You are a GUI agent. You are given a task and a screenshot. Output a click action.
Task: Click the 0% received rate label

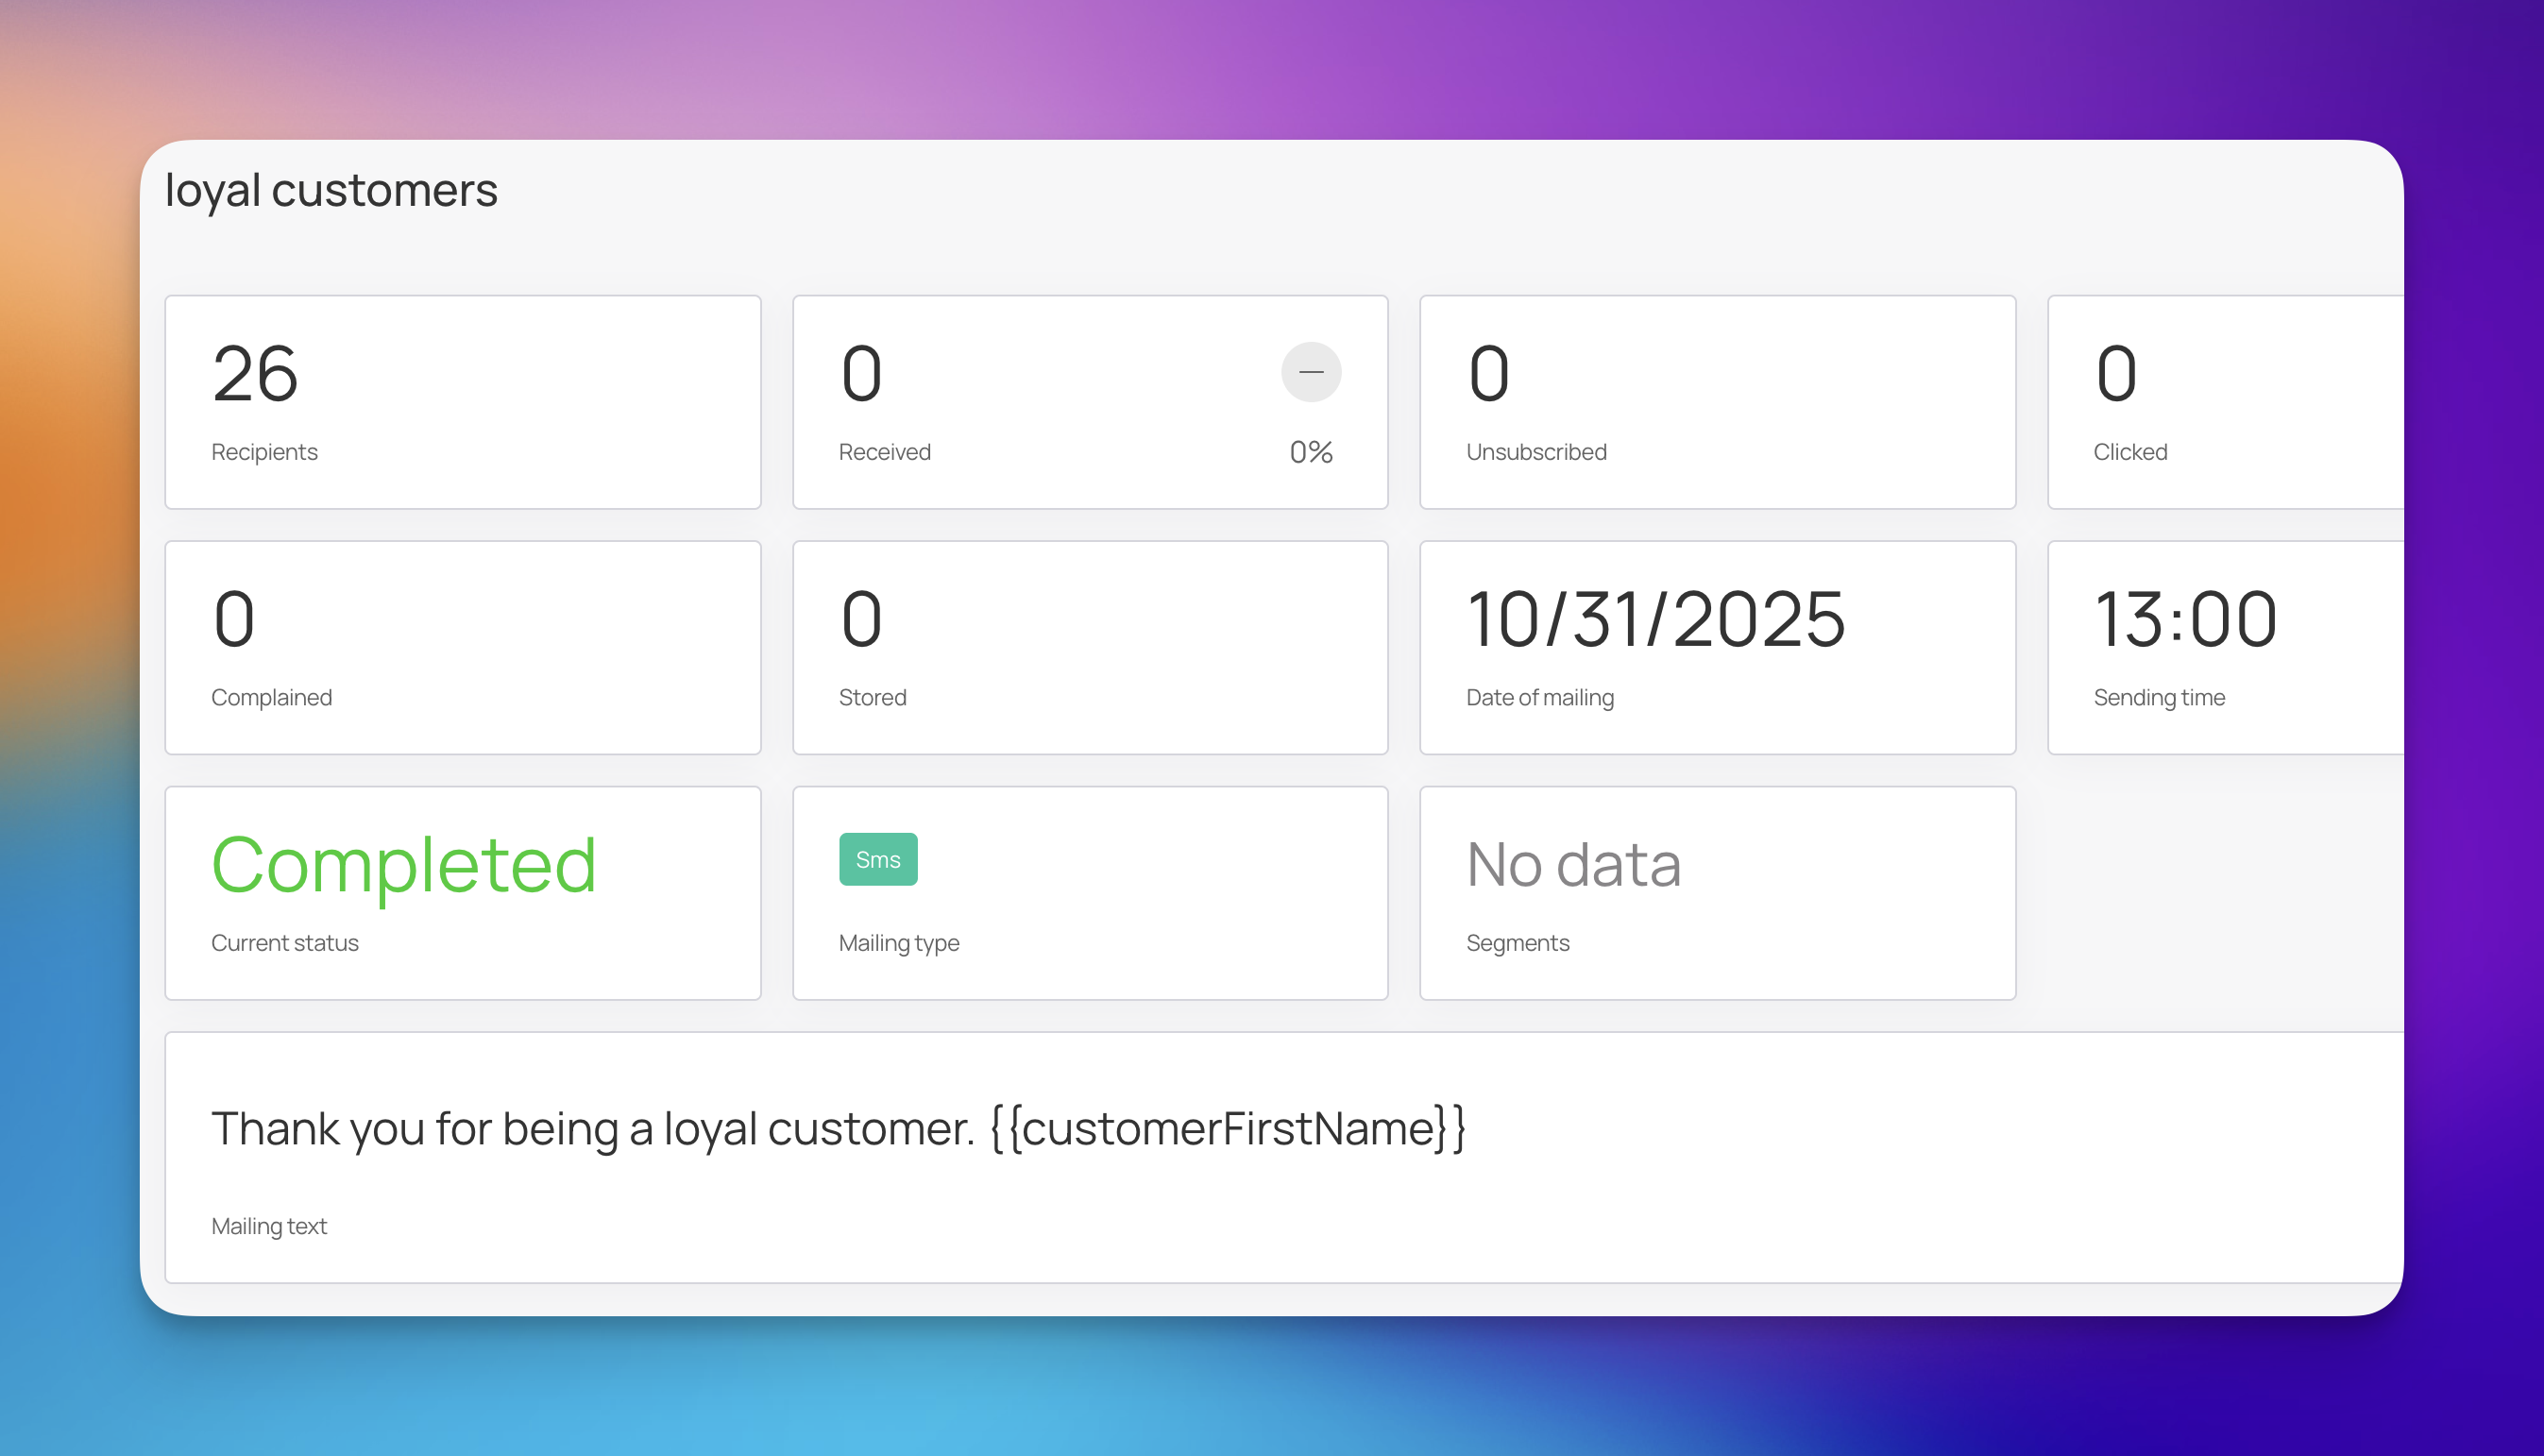point(1310,452)
